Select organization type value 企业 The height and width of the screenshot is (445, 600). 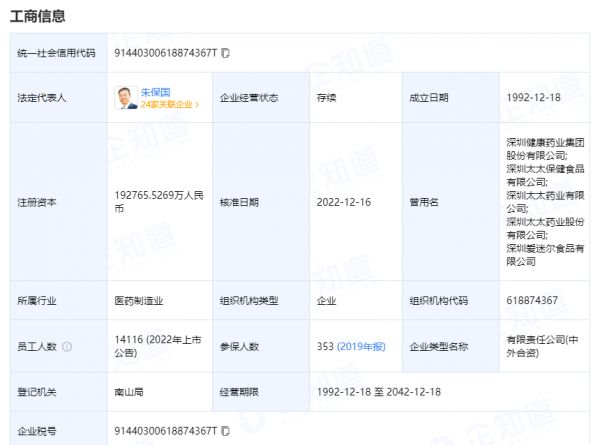click(x=326, y=301)
